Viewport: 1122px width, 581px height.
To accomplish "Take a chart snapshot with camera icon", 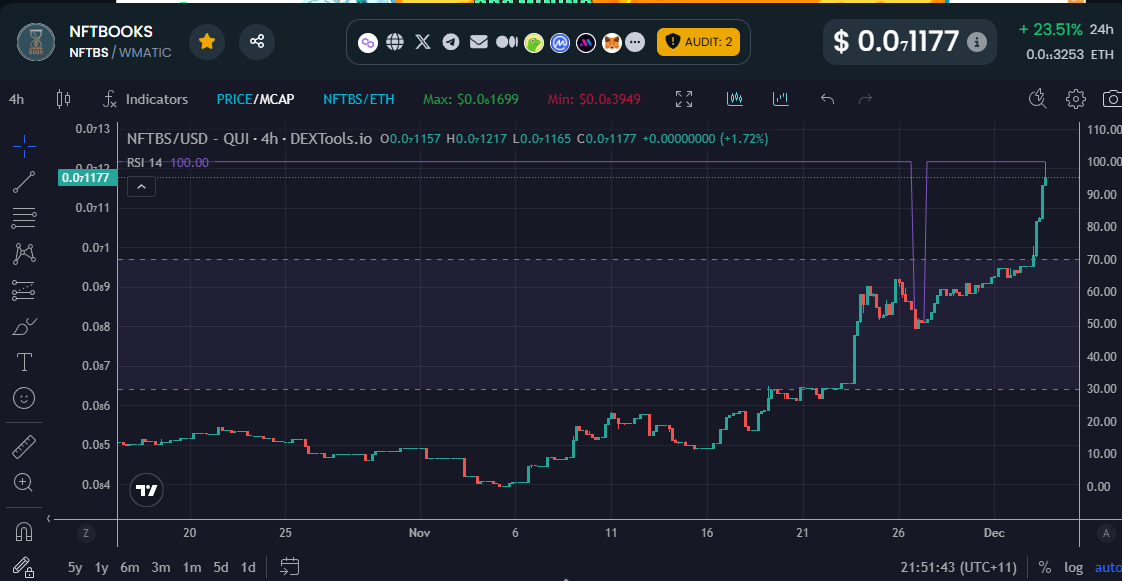I will tap(1113, 99).
